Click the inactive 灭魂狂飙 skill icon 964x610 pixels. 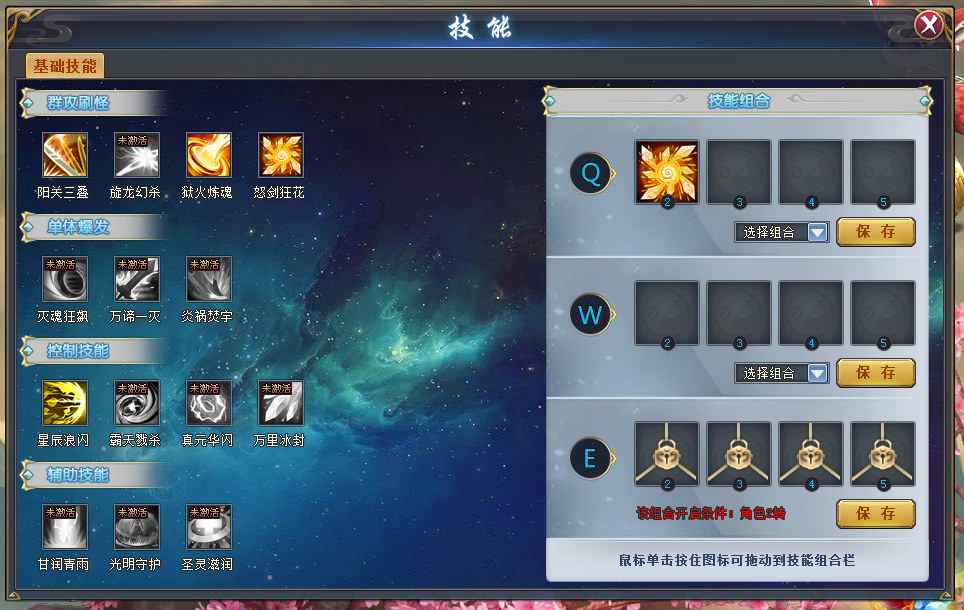[65, 279]
